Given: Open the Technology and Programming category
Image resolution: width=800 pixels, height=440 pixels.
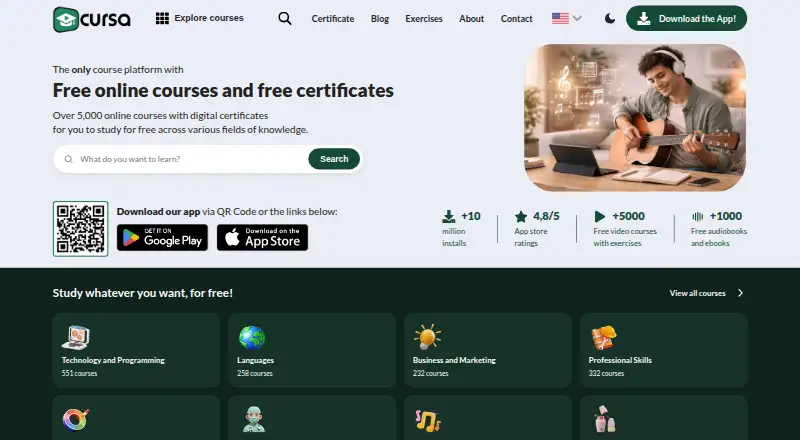Looking at the screenshot, I should coord(136,350).
